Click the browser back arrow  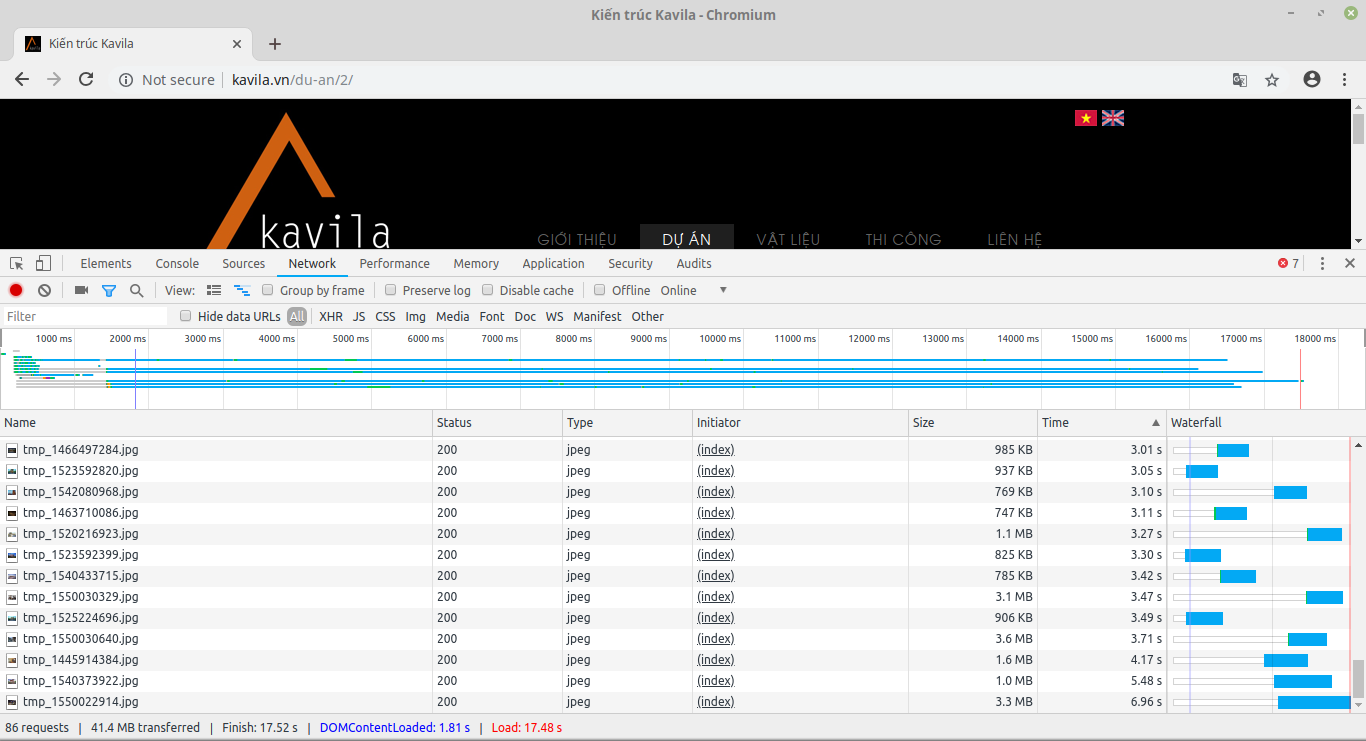click(22, 80)
